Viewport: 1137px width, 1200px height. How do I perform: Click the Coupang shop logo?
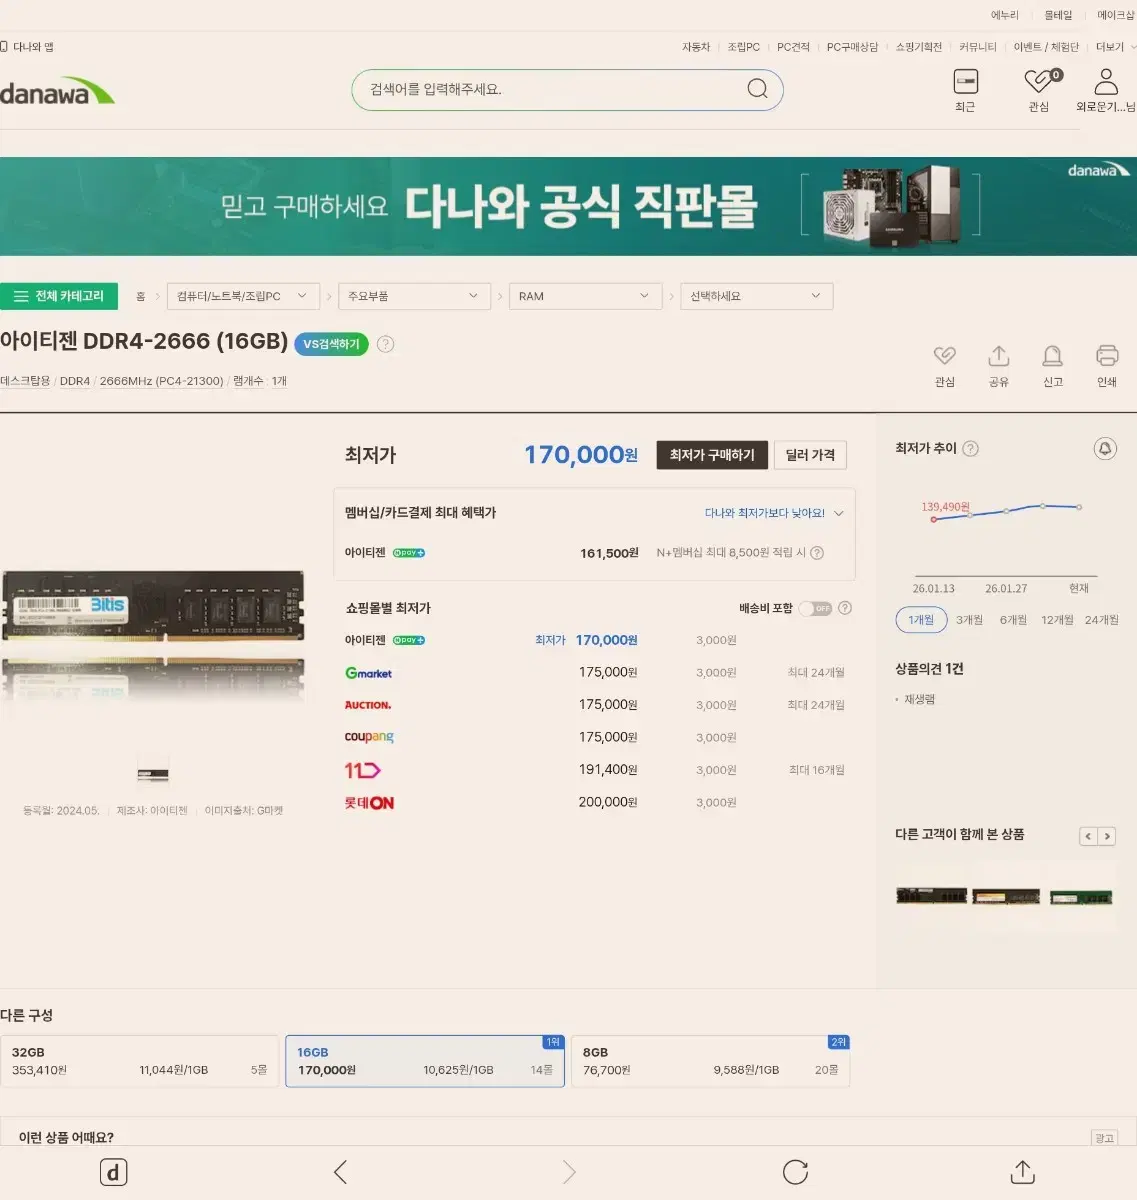pyautogui.click(x=369, y=737)
